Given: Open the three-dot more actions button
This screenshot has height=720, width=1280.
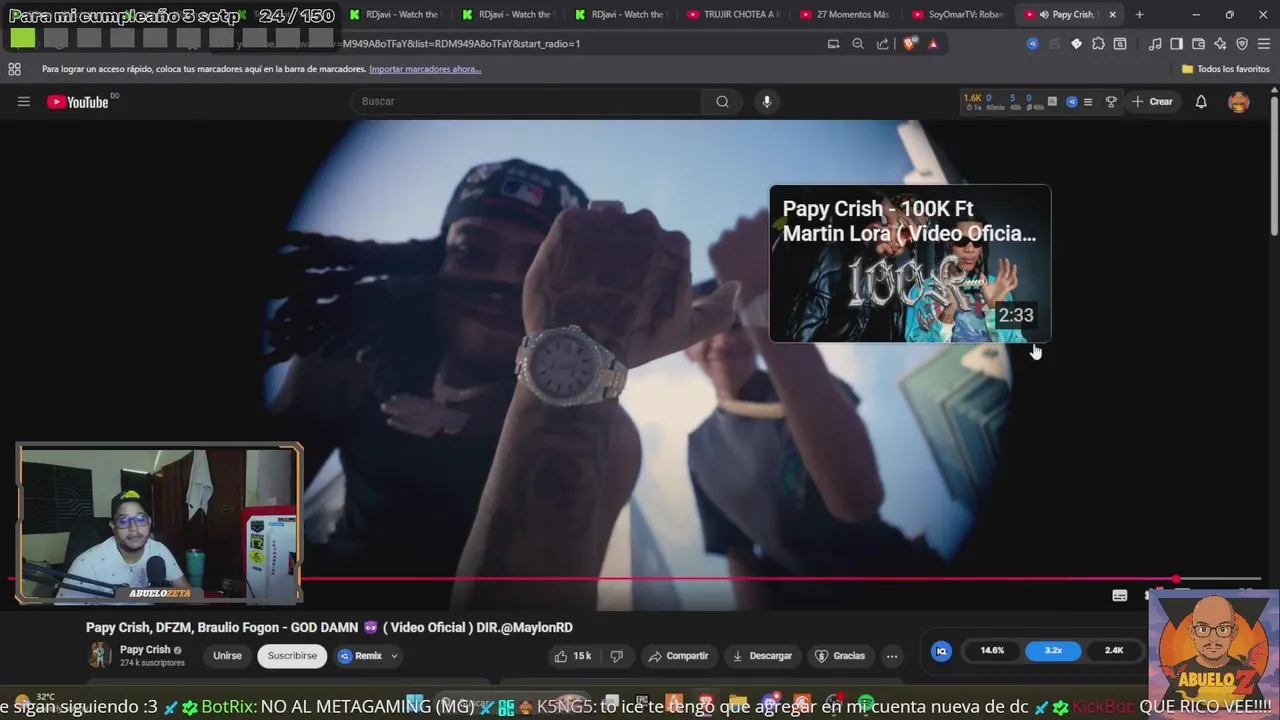Looking at the screenshot, I should (892, 656).
